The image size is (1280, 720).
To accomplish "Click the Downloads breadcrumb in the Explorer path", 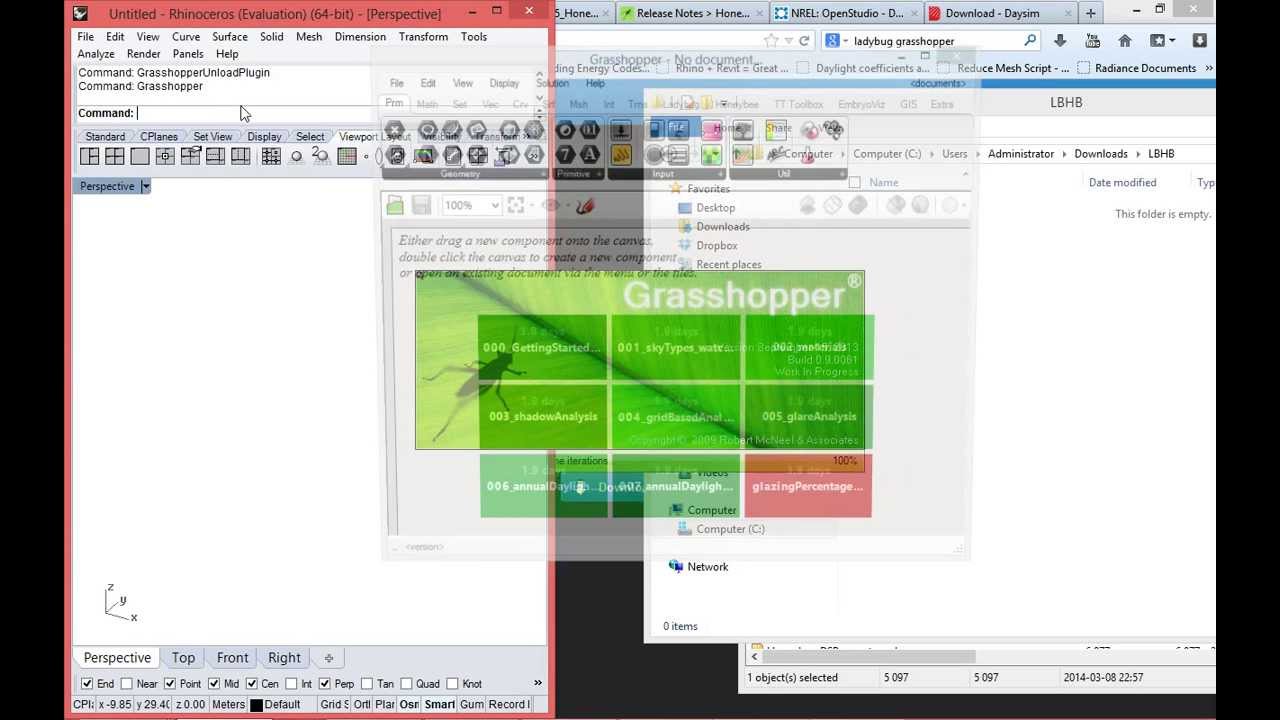I will [1100, 154].
